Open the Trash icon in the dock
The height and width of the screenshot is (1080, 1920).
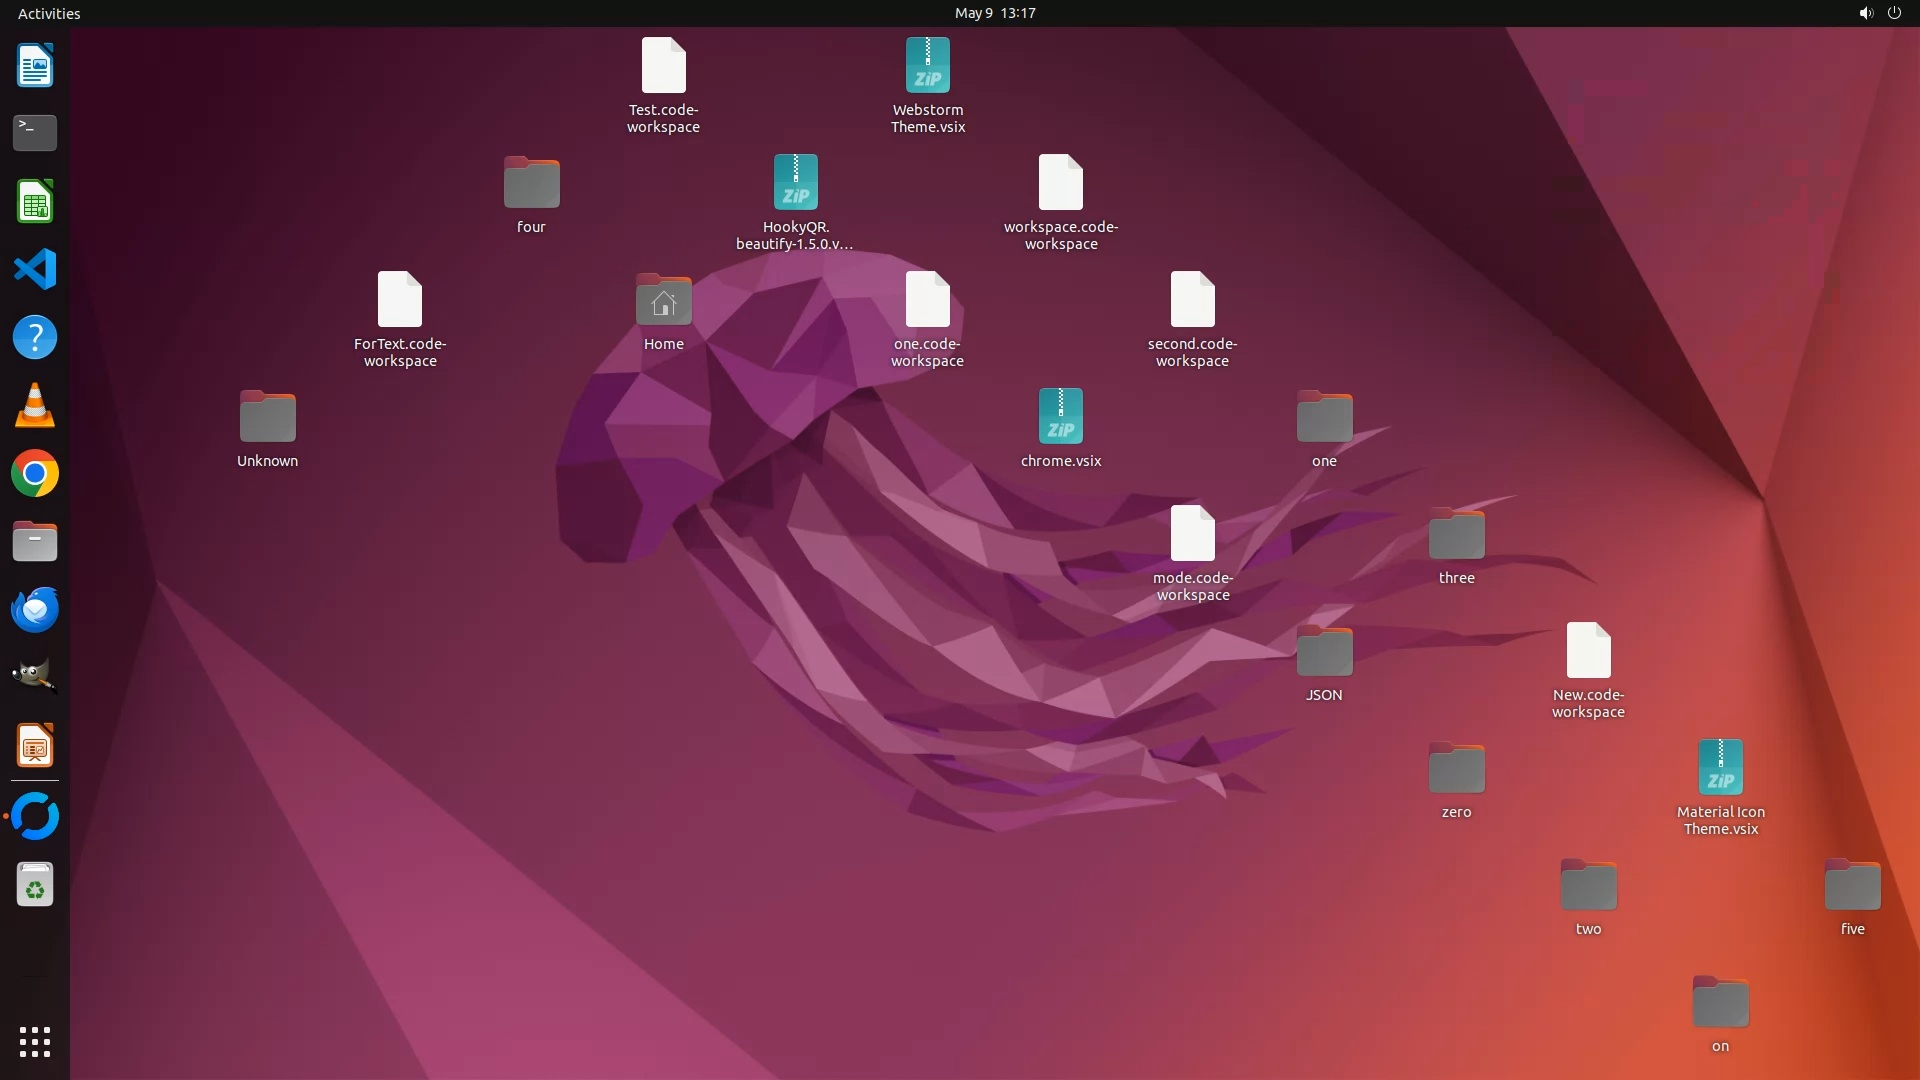(x=35, y=885)
